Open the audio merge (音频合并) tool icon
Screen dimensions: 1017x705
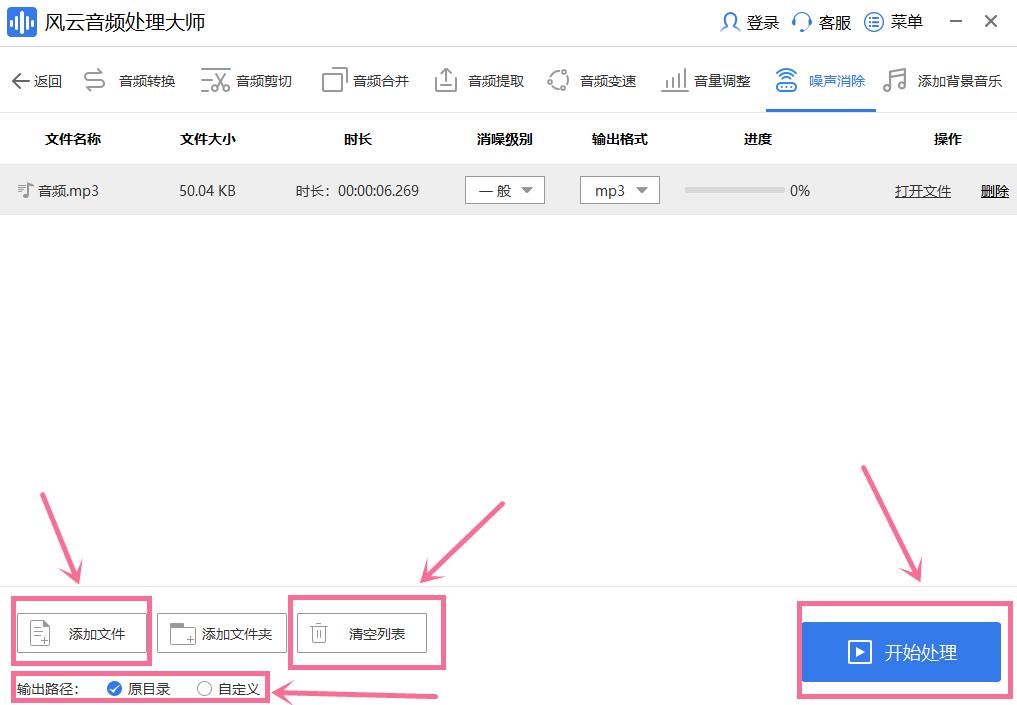[334, 81]
